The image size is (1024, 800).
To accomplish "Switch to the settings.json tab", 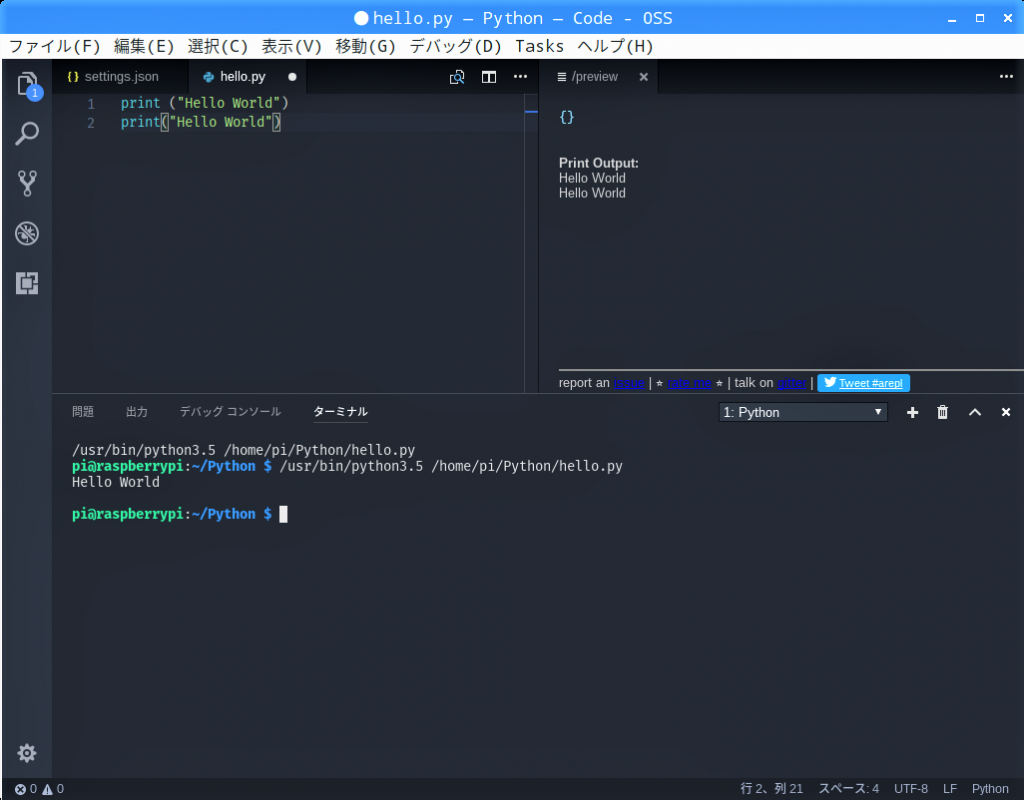I will (112, 77).
